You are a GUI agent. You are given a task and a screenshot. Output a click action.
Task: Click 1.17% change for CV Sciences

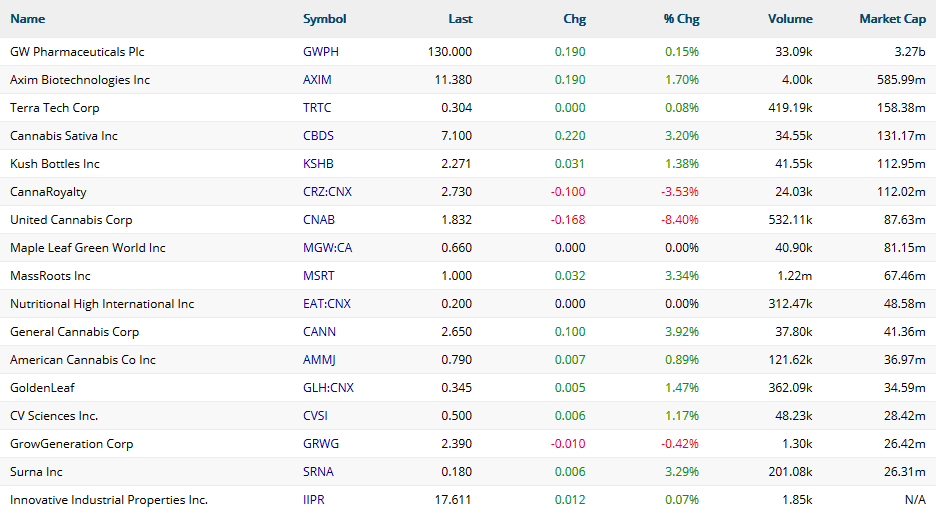coord(682,417)
